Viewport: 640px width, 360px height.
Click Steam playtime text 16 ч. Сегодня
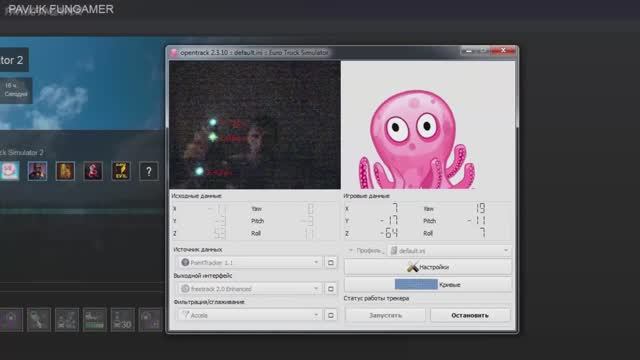16,90
